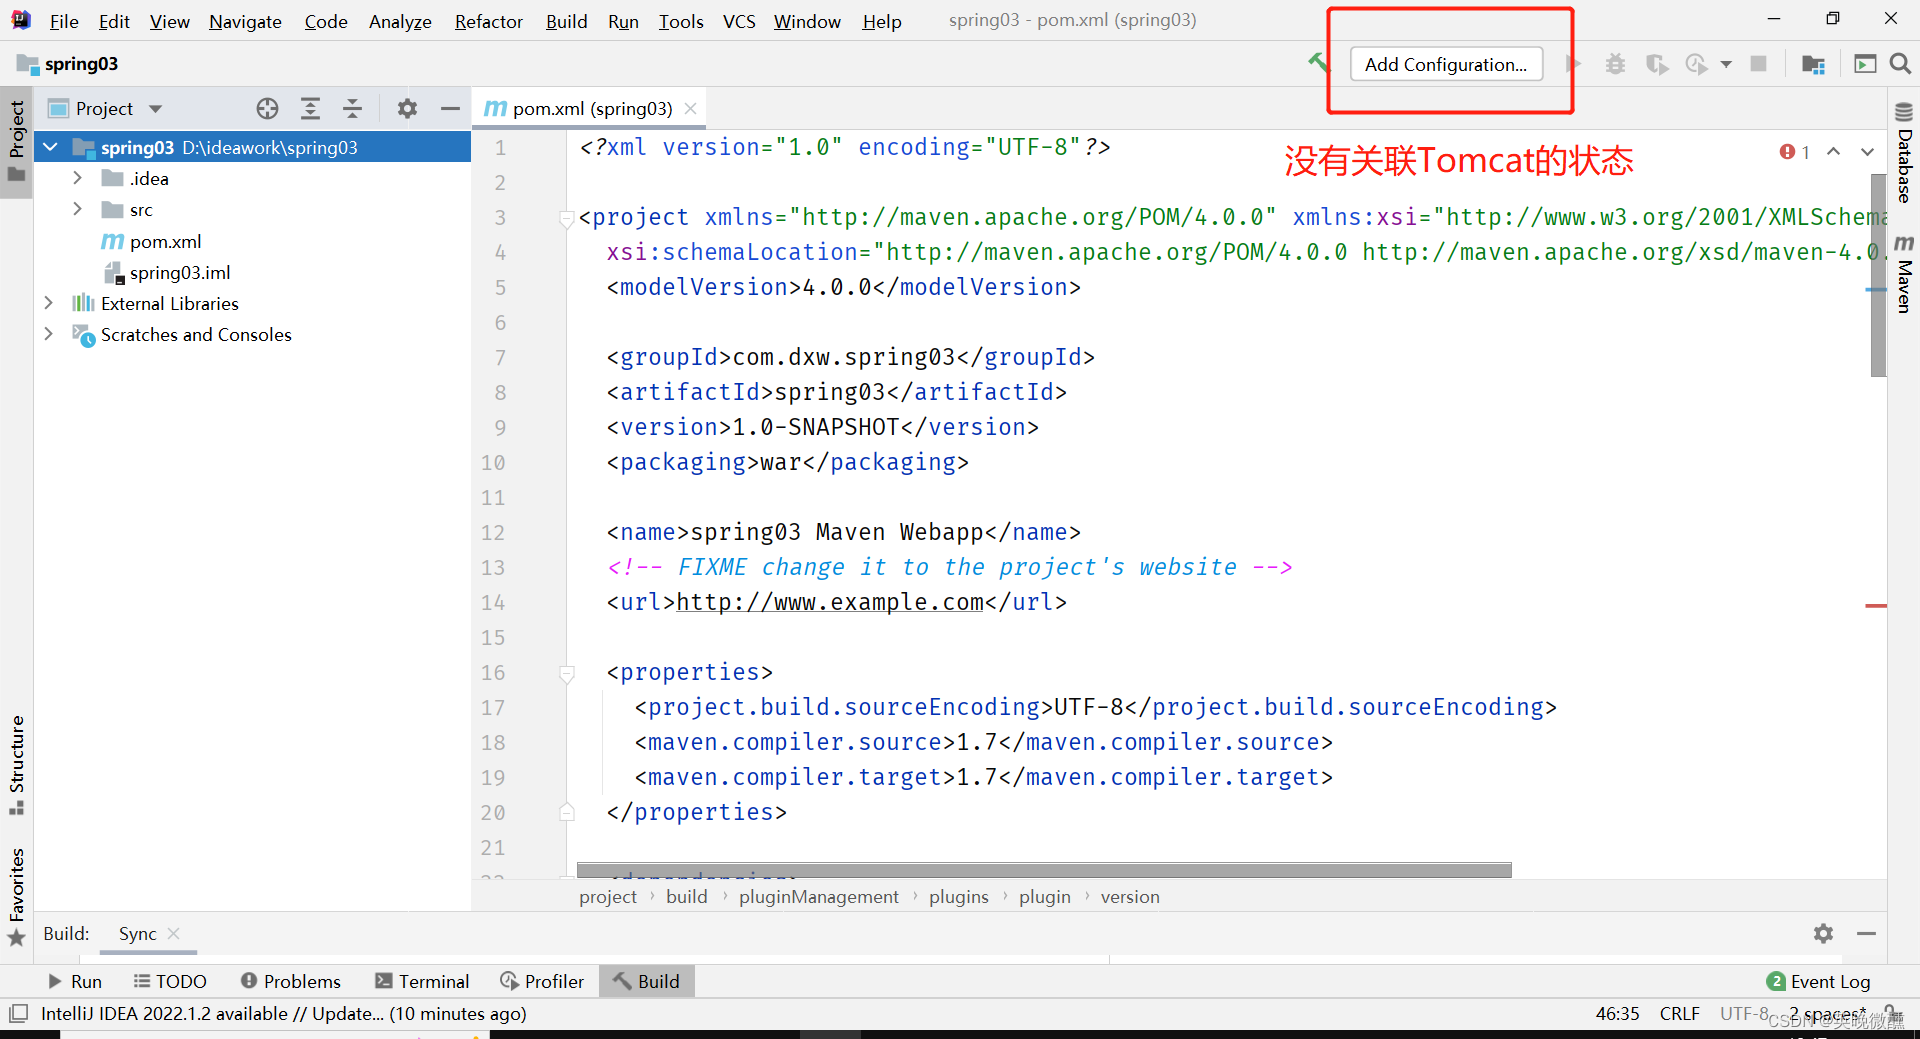Screen dimensions: 1920x1039
Task: Click Run Anything icon in toolbar
Action: tap(1865, 64)
